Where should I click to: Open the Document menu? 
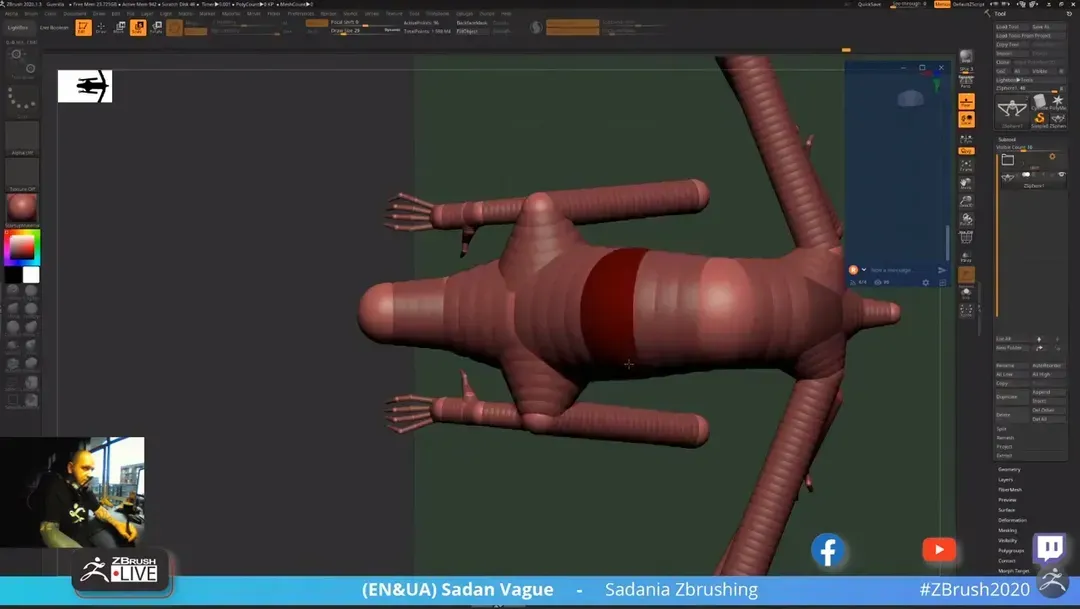[75, 14]
